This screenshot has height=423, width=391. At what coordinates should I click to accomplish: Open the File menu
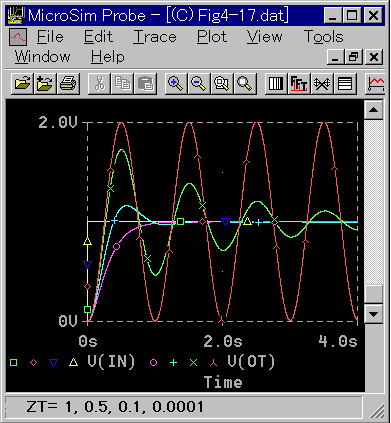[50, 37]
